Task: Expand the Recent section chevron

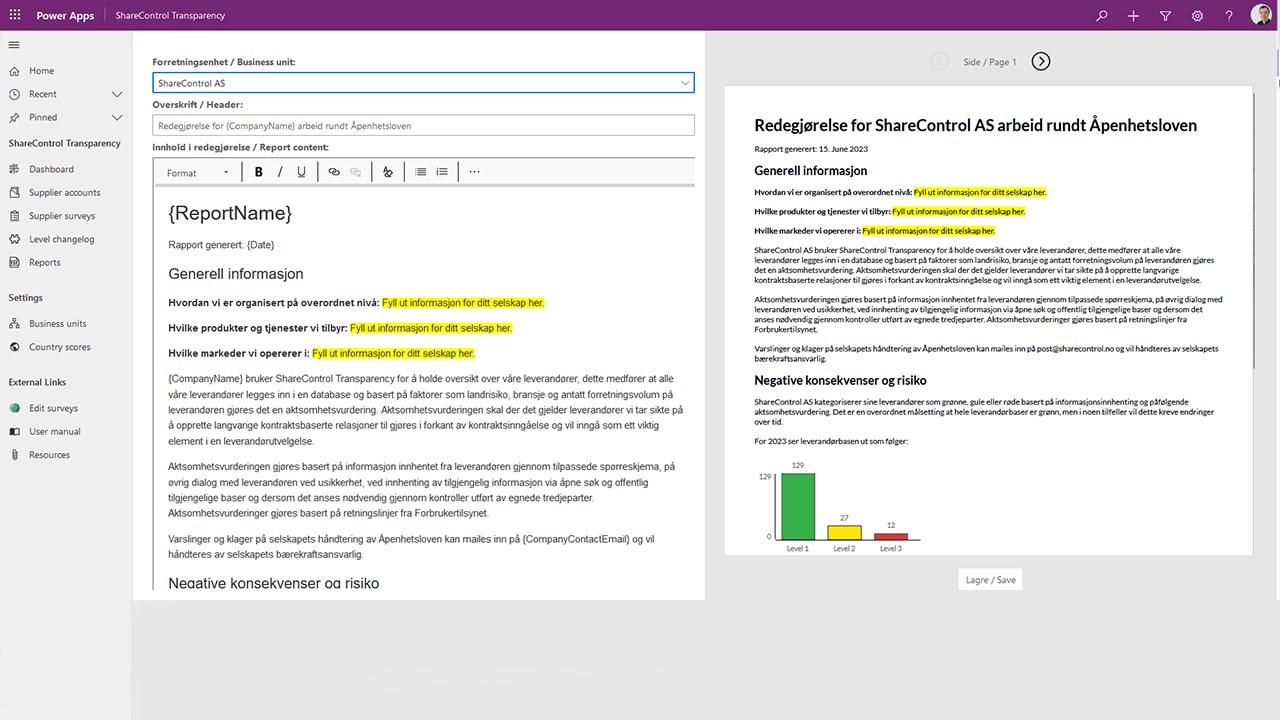Action: tap(117, 94)
